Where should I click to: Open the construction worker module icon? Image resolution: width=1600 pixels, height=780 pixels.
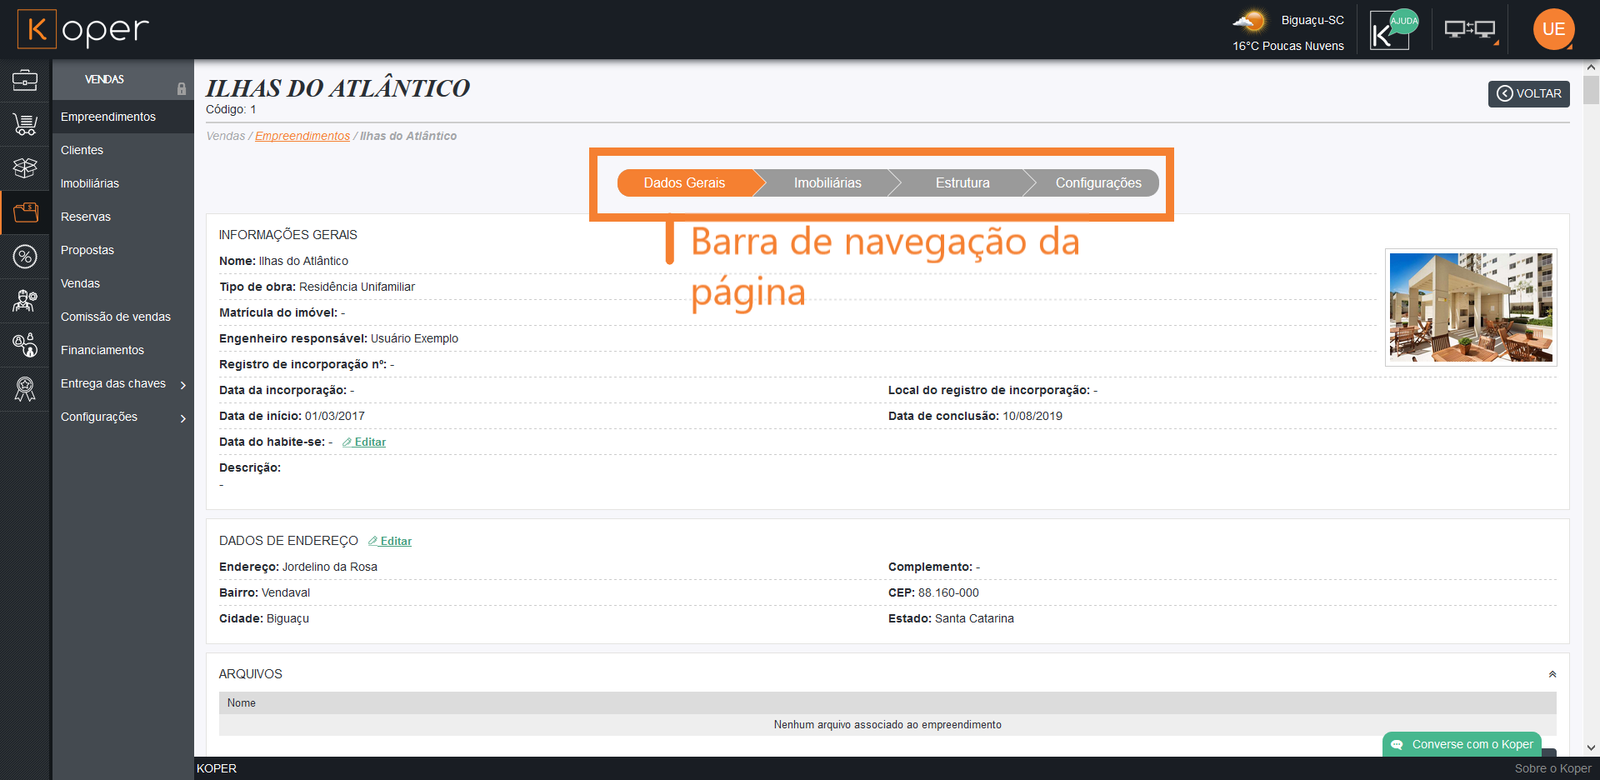coord(25,301)
